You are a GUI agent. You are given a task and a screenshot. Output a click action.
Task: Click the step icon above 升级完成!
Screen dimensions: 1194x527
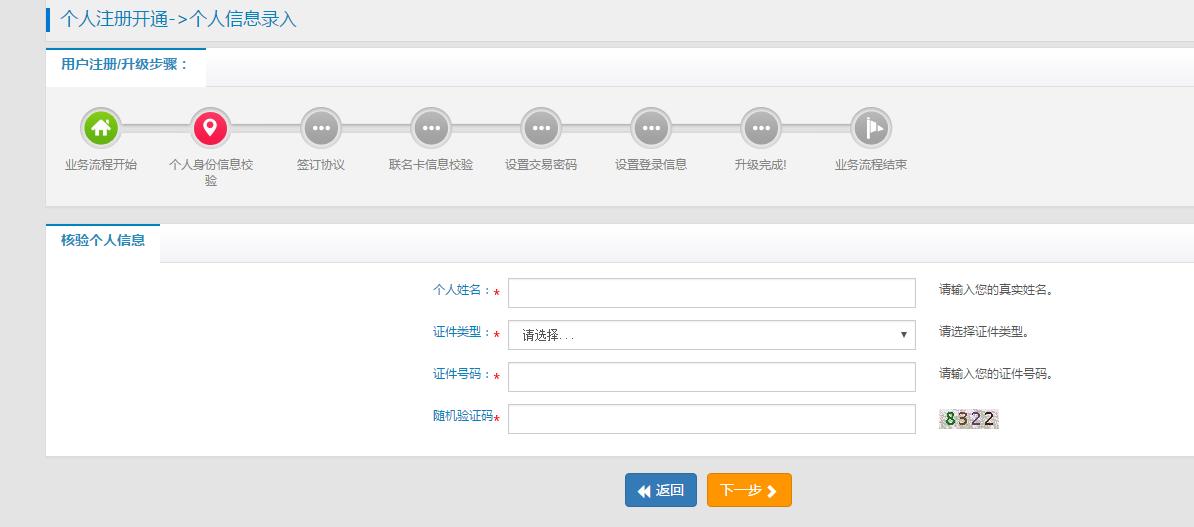pyautogui.click(x=761, y=128)
